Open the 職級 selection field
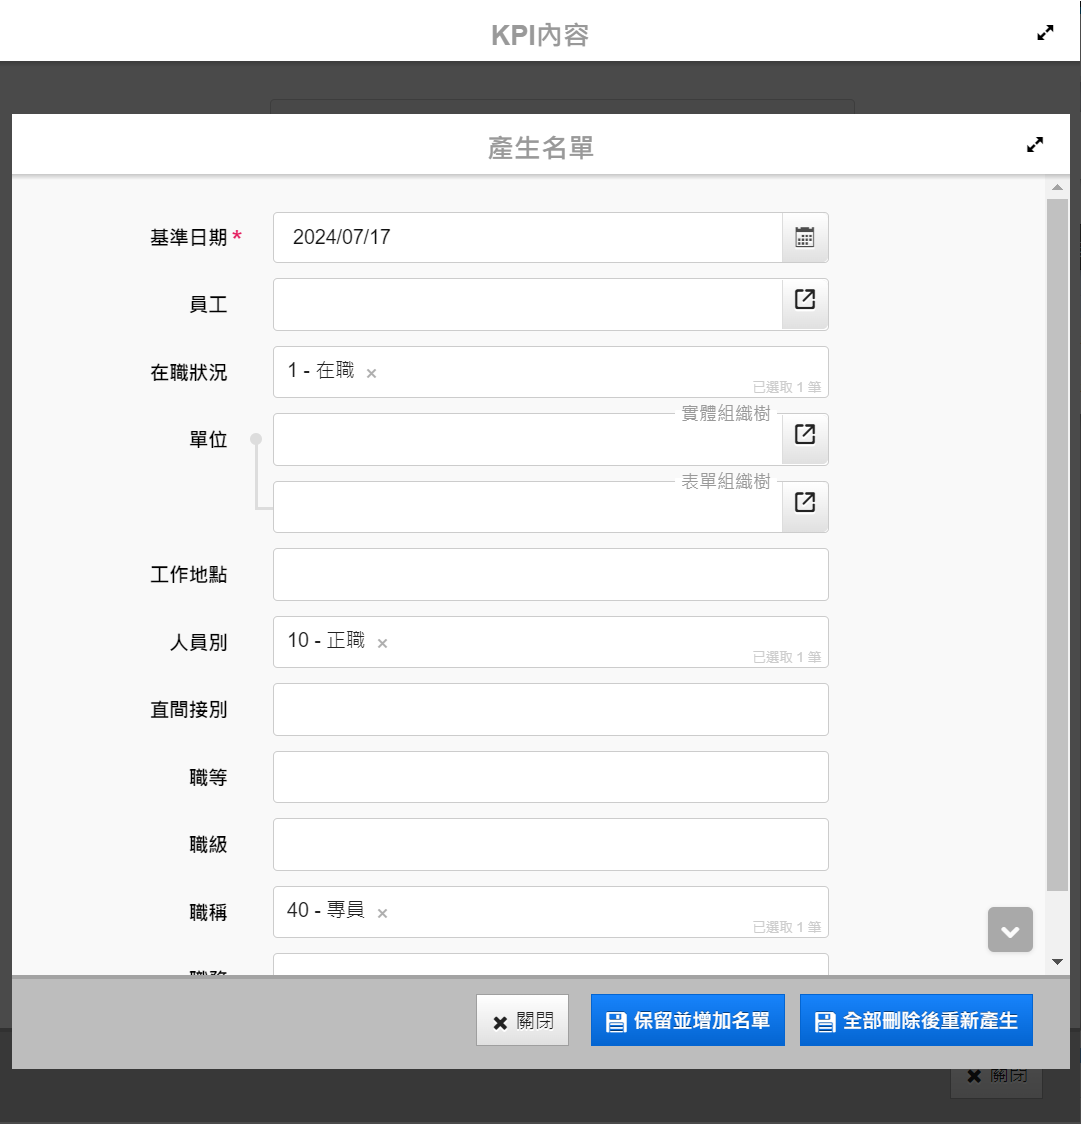 (x=550, y=845)
